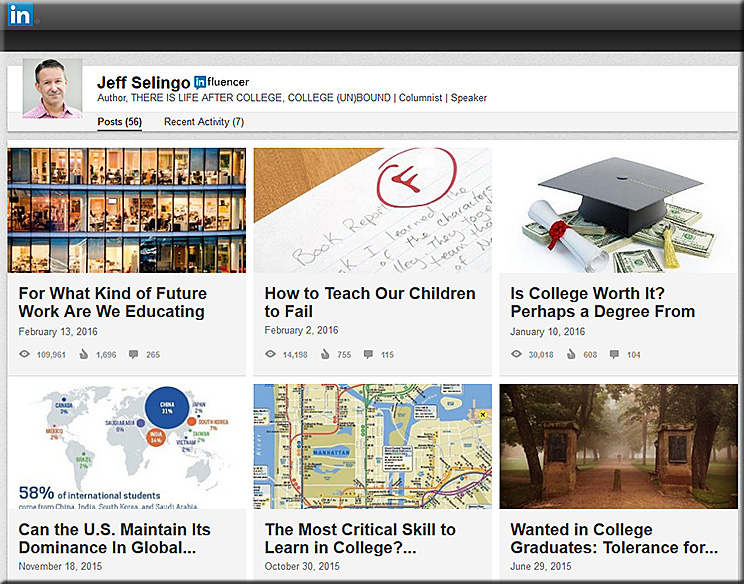Click the date November 18, 2015

point(60,566)
